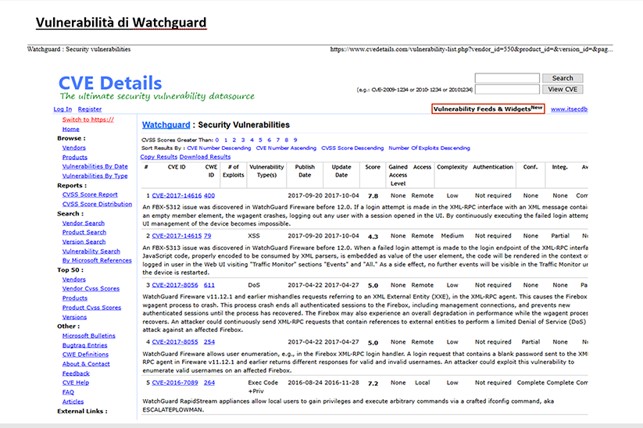Open Vulnerabilities By Date
This screenshot has width=643, height=428.
click(95, 166)
